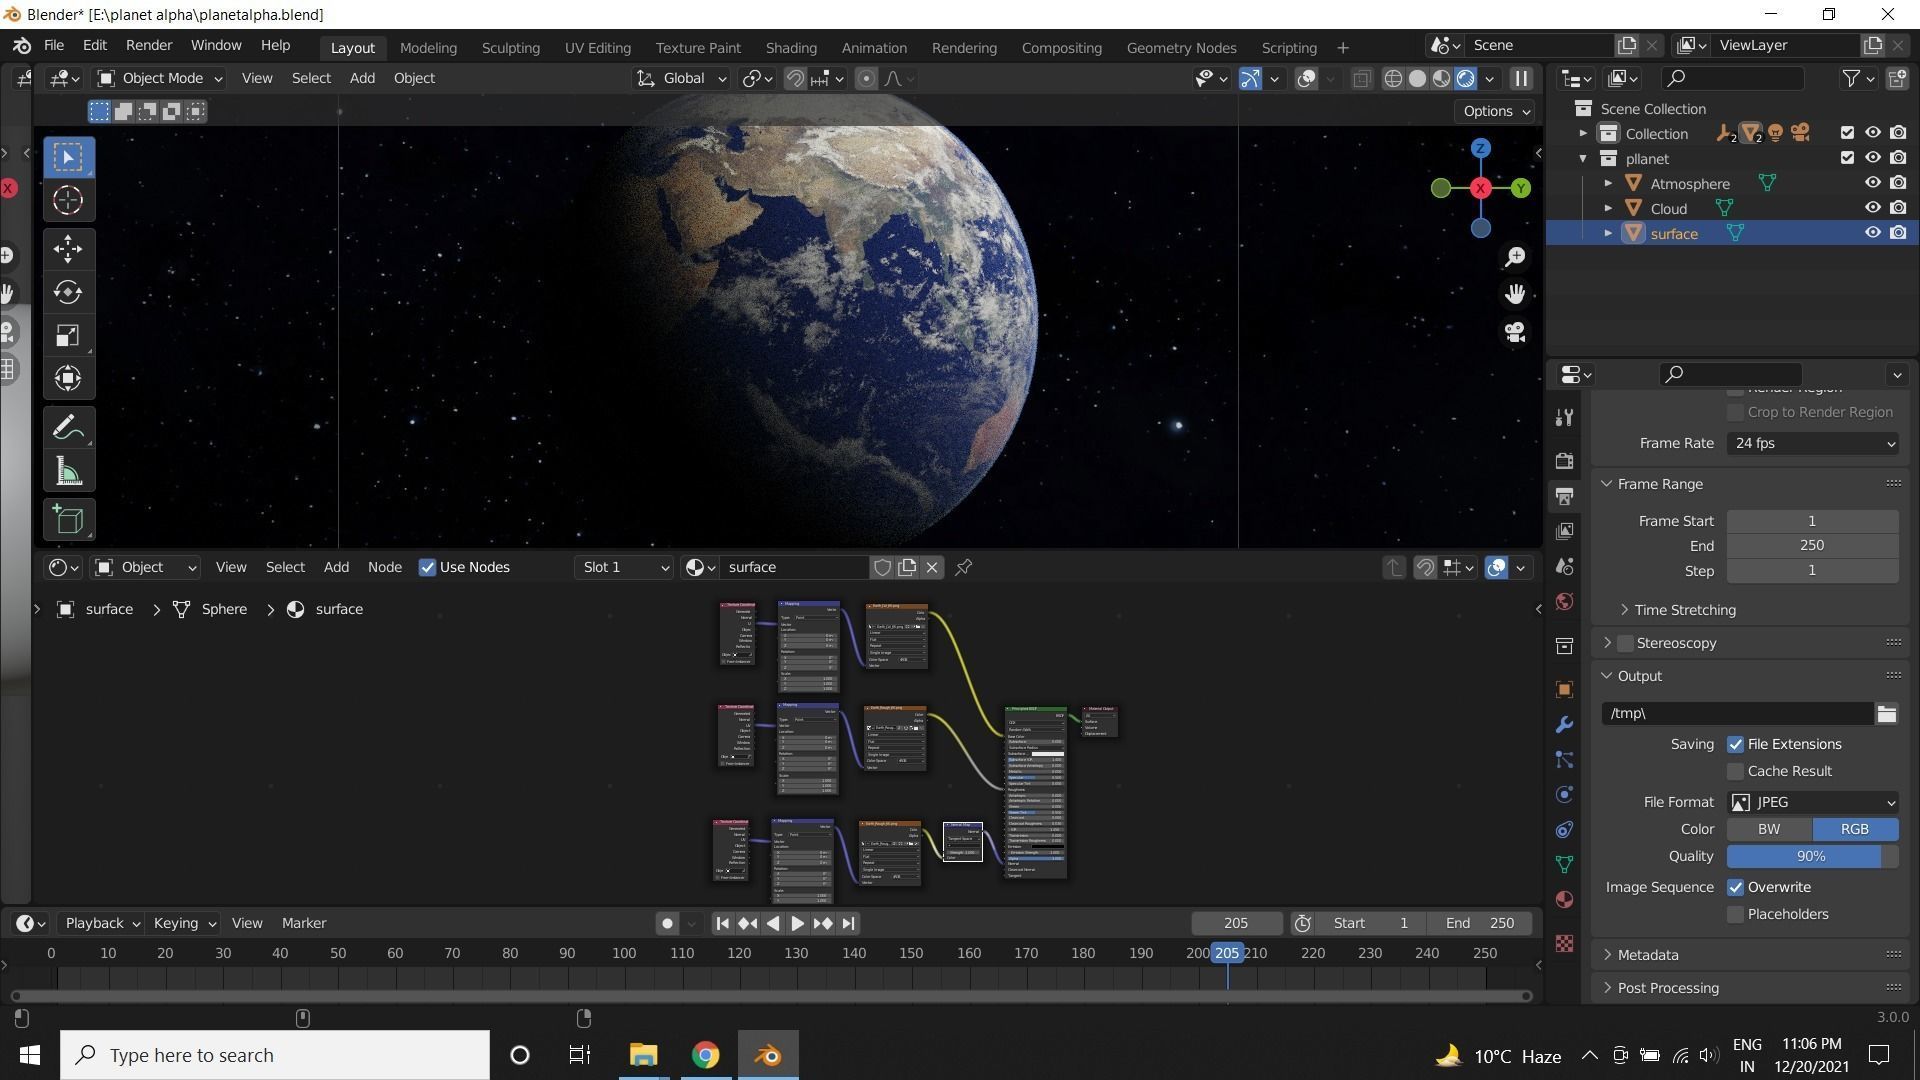
Task: Activate the 3D Cursor tool
Action: tap(68, 201)
